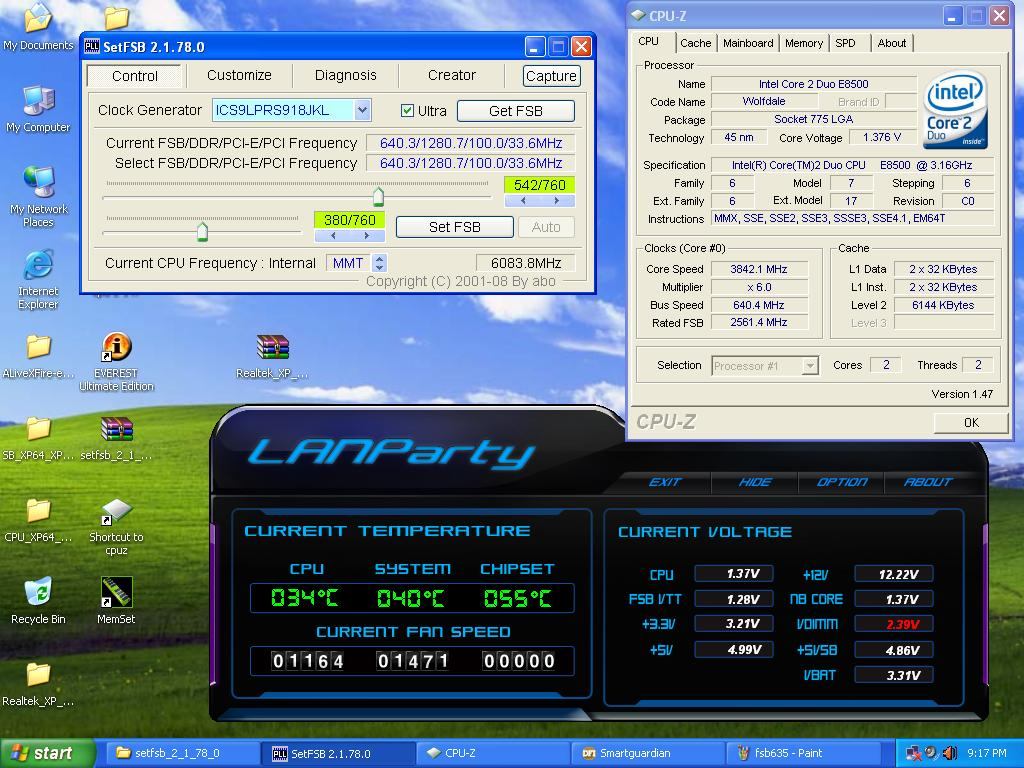Click HIDE in LANParty monitor

tap(755, 482)
